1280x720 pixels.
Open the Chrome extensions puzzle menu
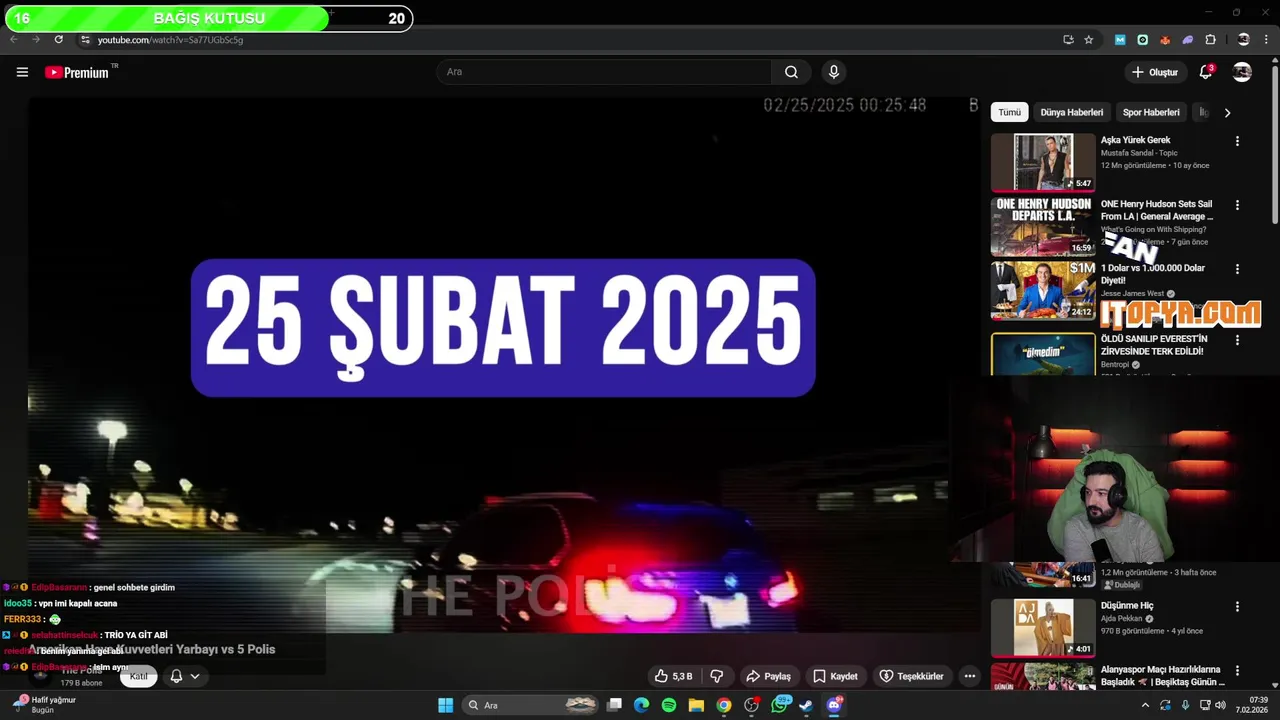(1211, 40)
